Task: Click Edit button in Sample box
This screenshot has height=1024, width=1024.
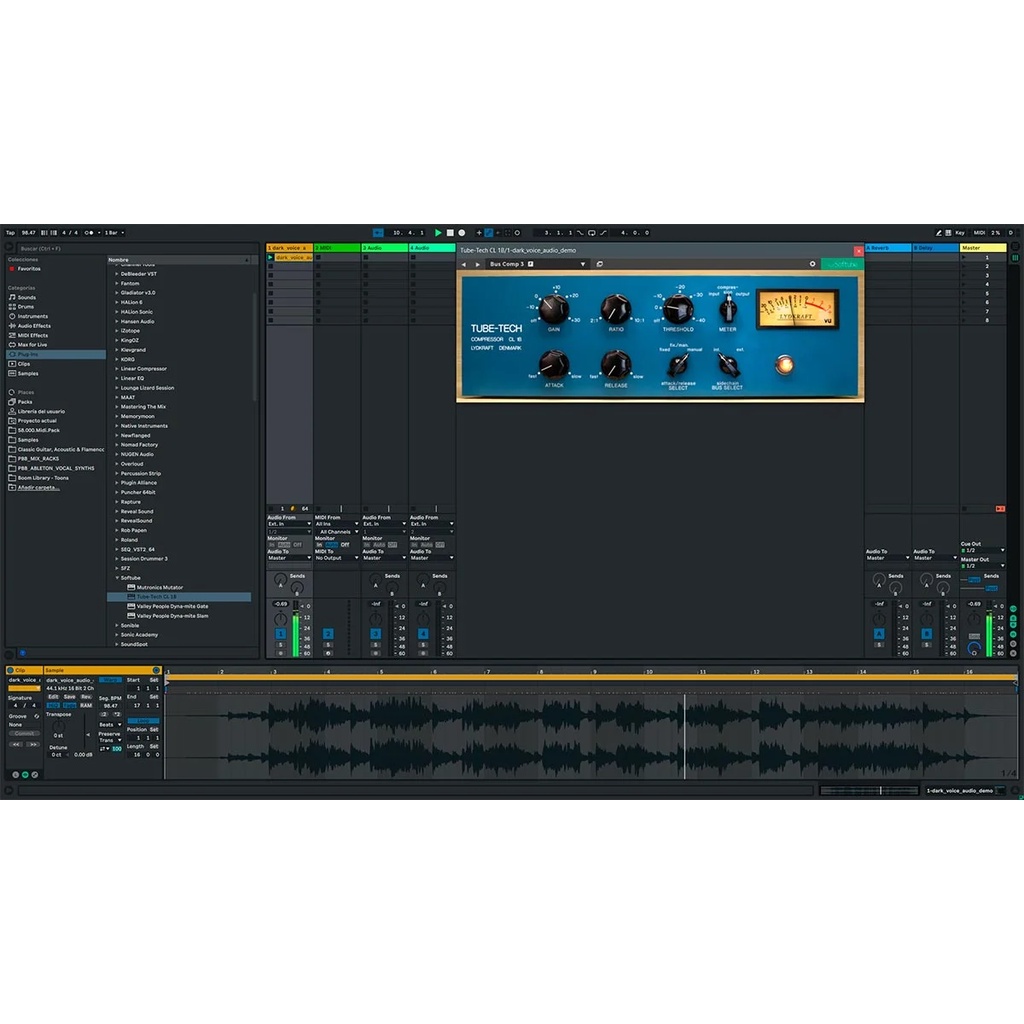Action: tap(54, 697)
